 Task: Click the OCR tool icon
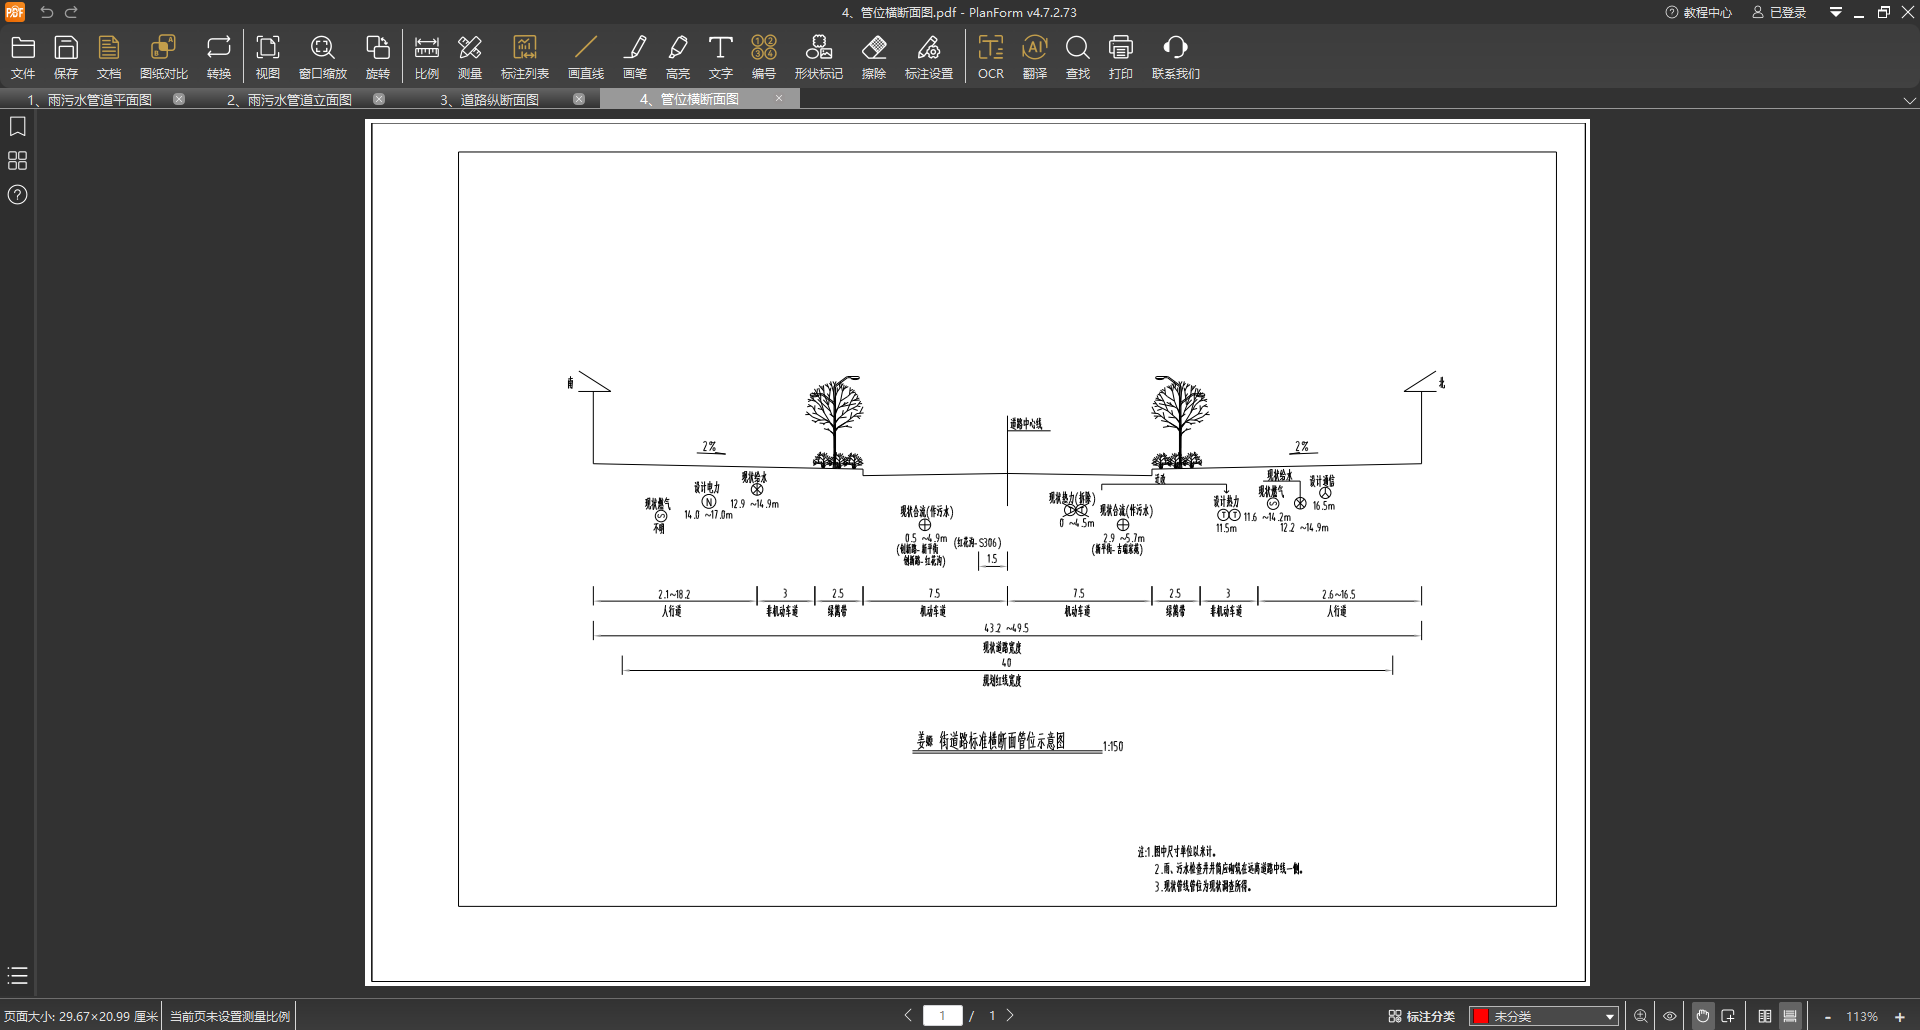click(x=990, y=57)
